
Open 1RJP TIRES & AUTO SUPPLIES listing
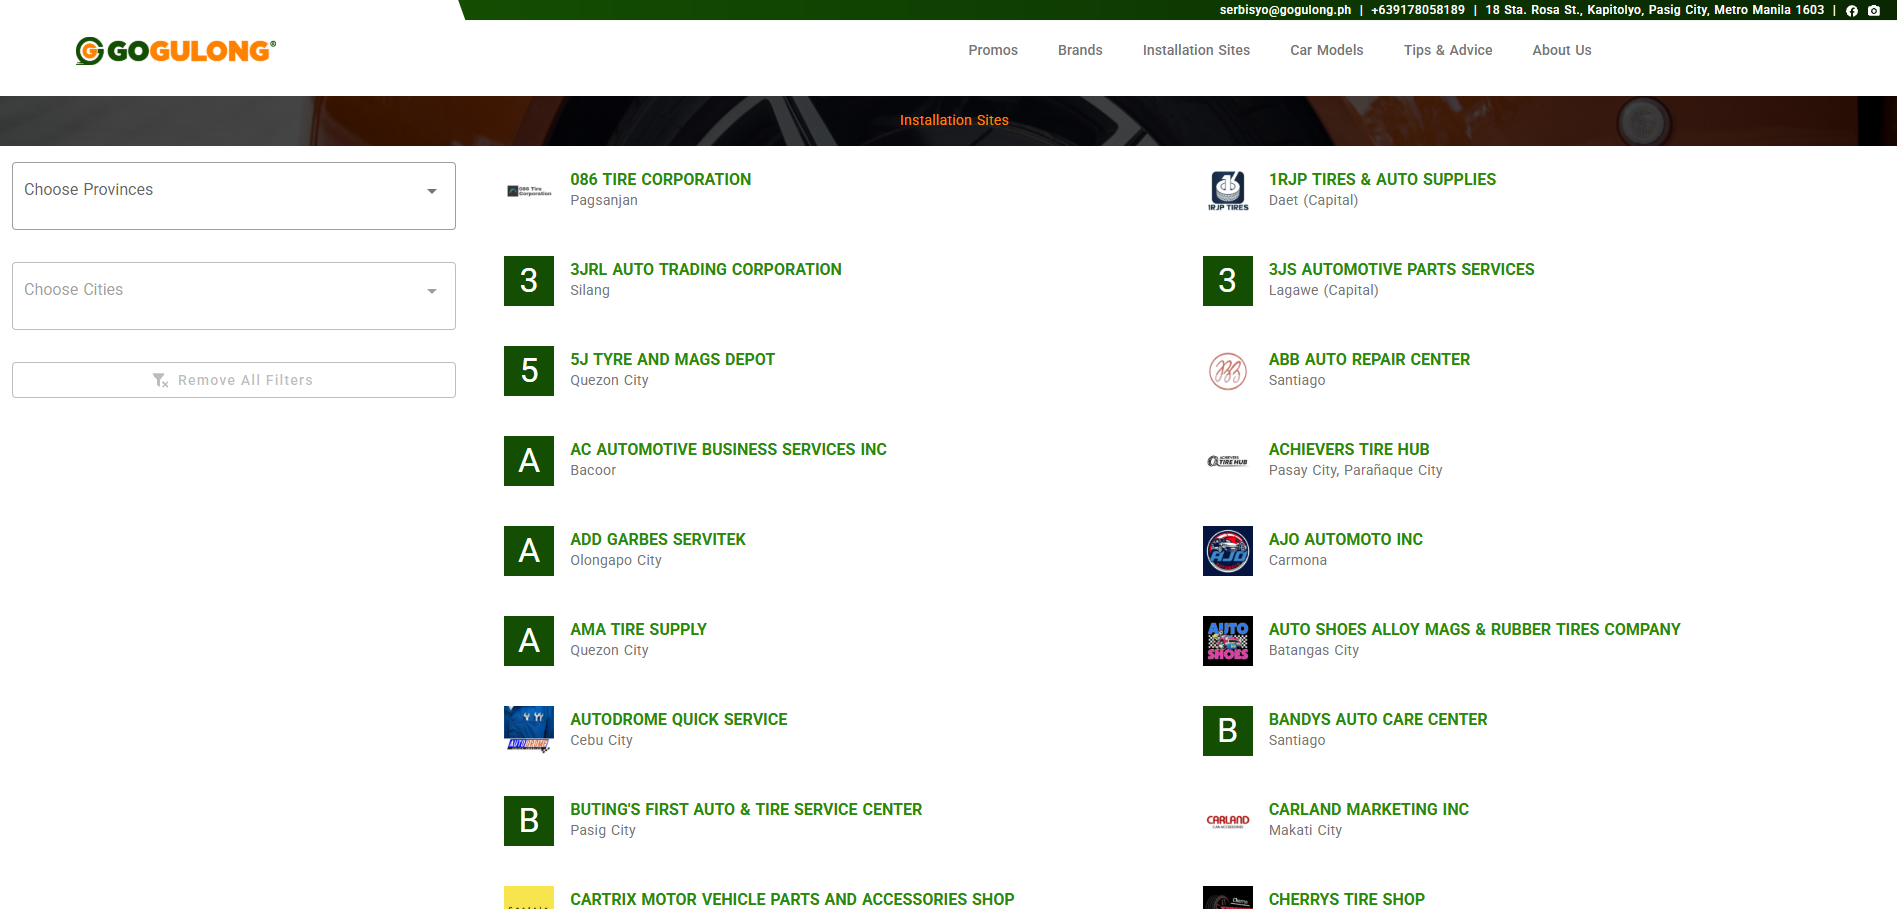point(1382,179)
